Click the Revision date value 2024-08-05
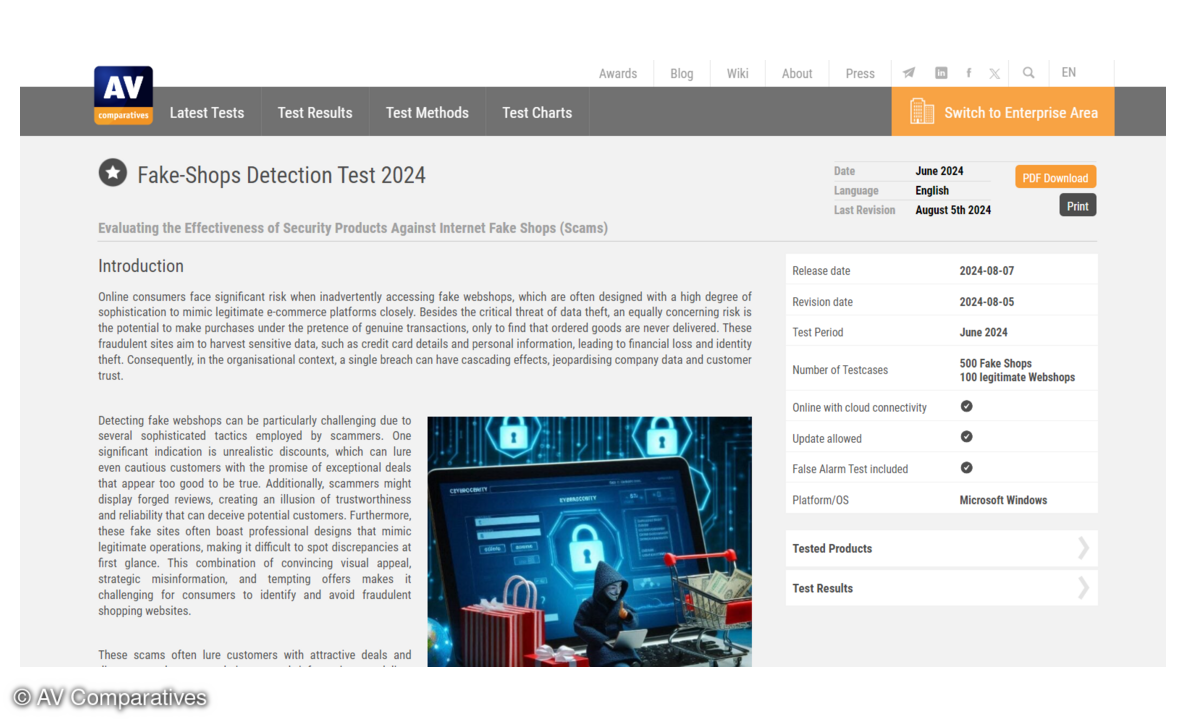 tap(986, 302)
